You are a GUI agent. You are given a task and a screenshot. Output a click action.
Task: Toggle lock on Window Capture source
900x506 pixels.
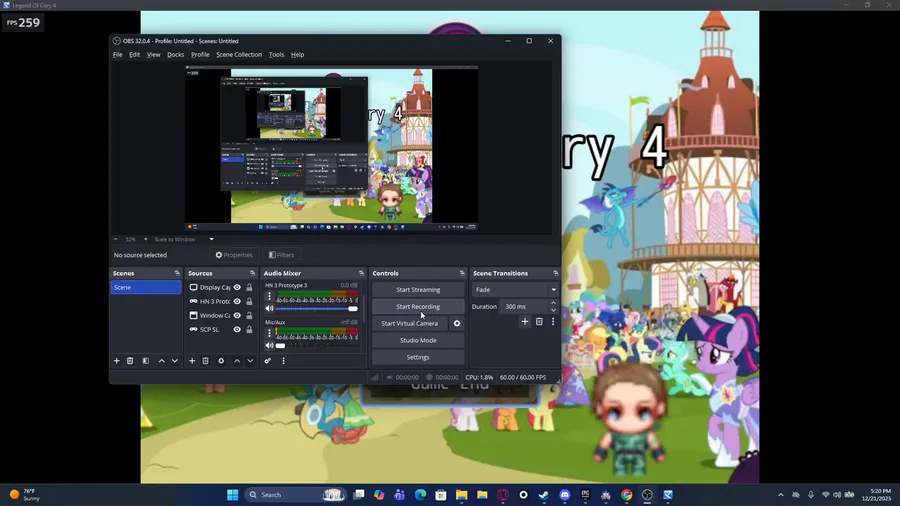249,316
